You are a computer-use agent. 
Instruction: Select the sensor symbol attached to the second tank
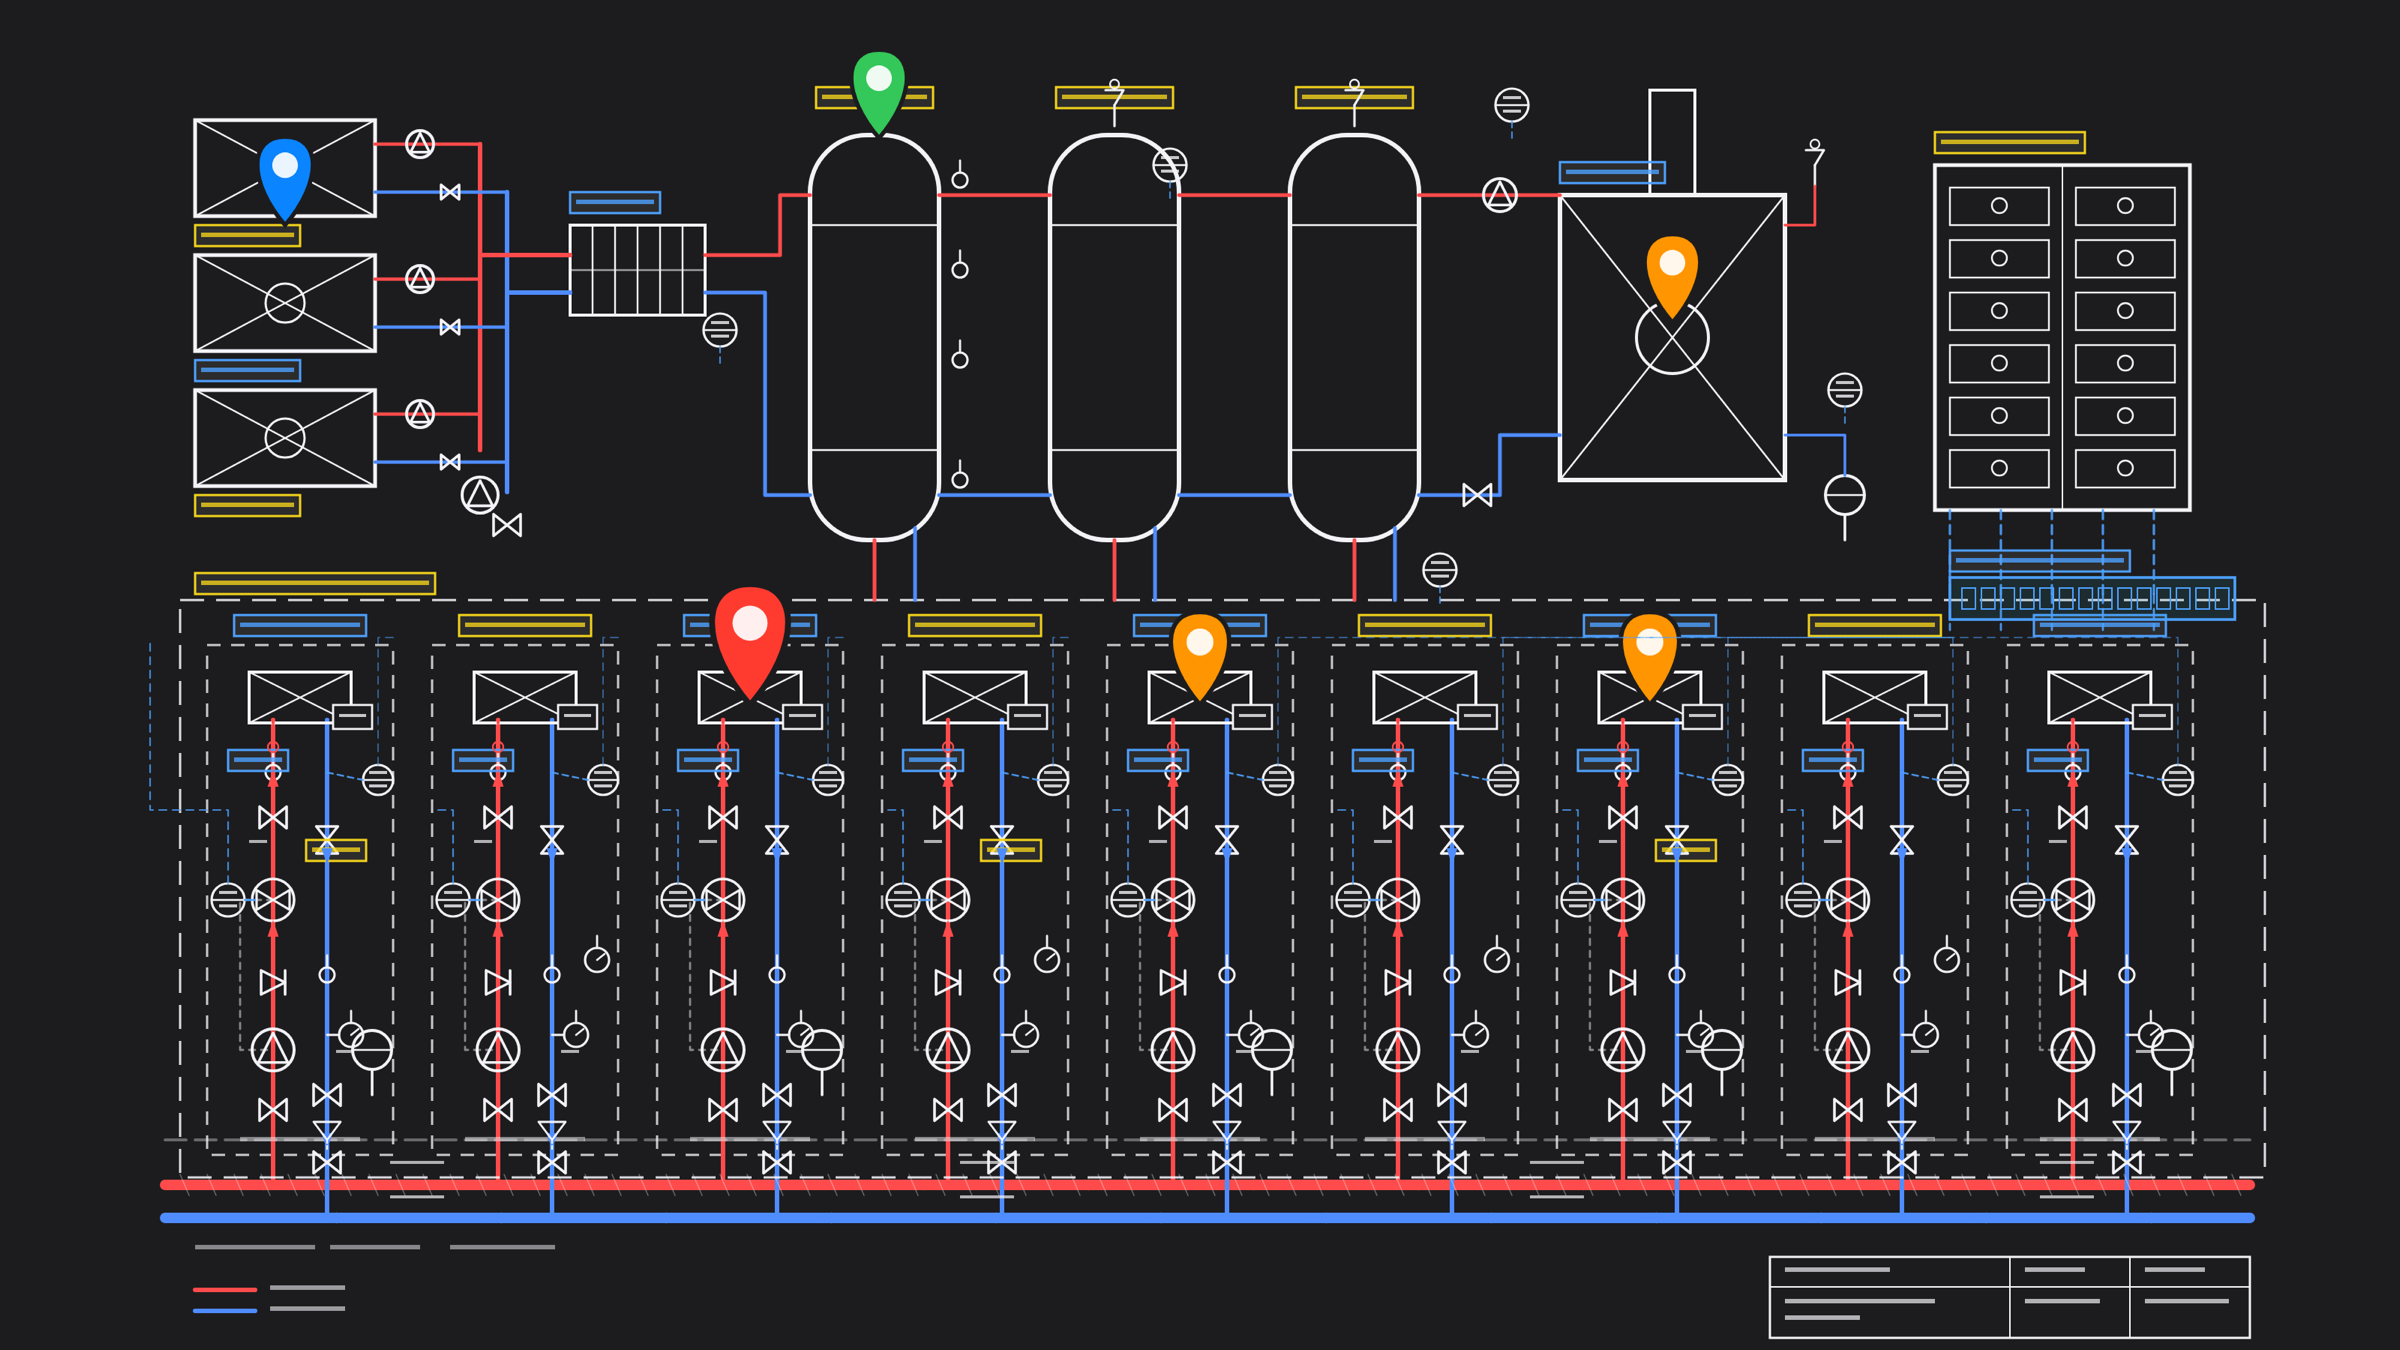[1170, 165]
